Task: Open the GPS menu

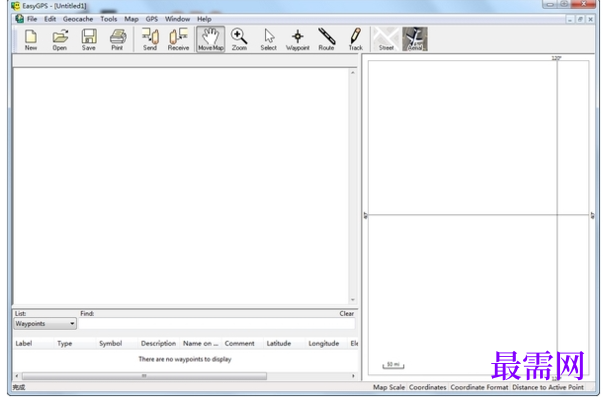Action: (152, 19)
